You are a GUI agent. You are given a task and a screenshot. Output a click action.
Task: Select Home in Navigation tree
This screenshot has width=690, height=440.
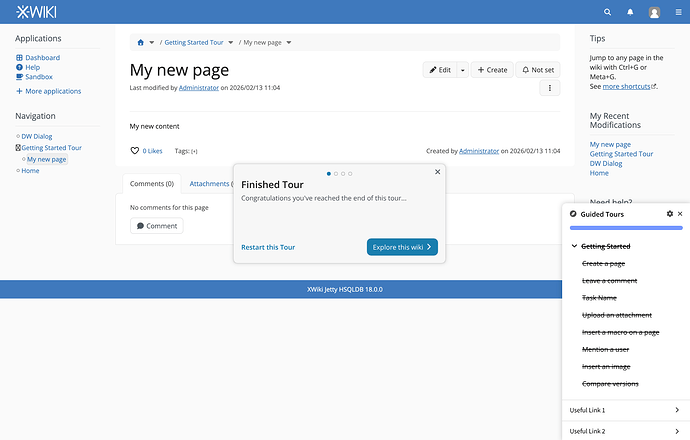(x=30, y=171)
